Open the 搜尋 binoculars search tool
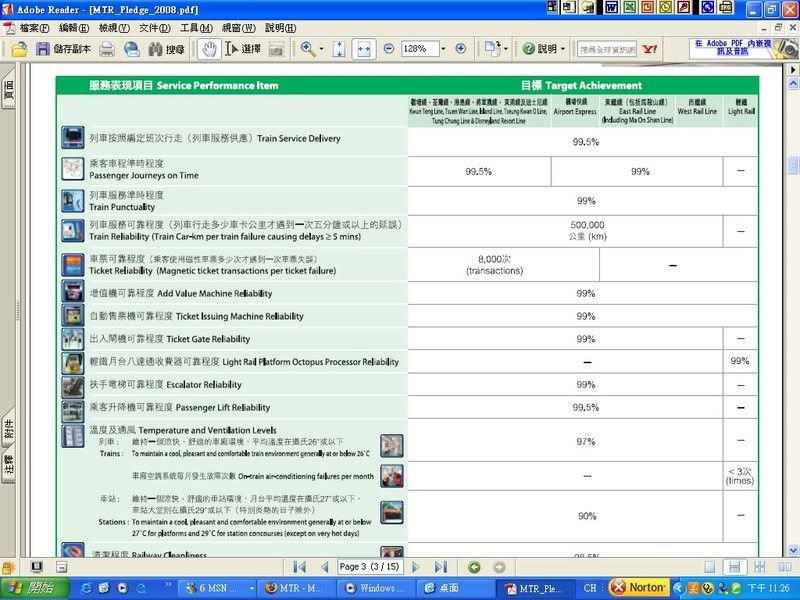This screenshot has width=800, height=600. click(x=166, y=49)
